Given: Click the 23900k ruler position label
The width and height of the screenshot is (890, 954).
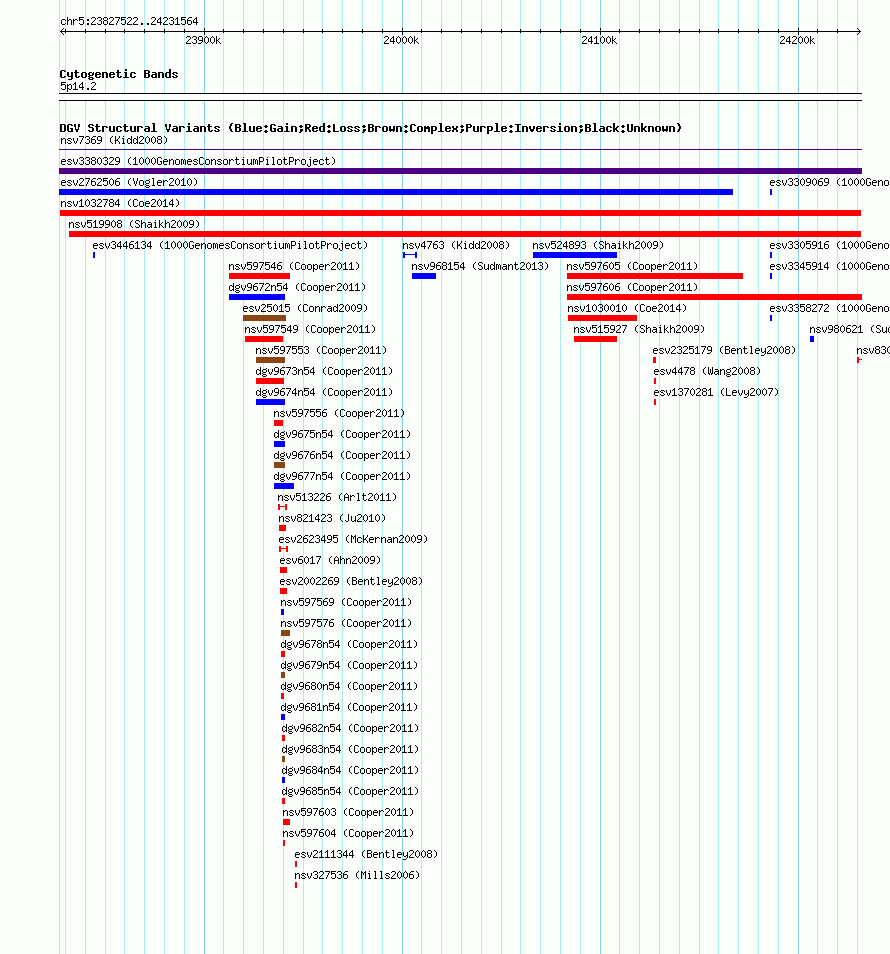Looking at the screenshot, I should tap(203, 40).
